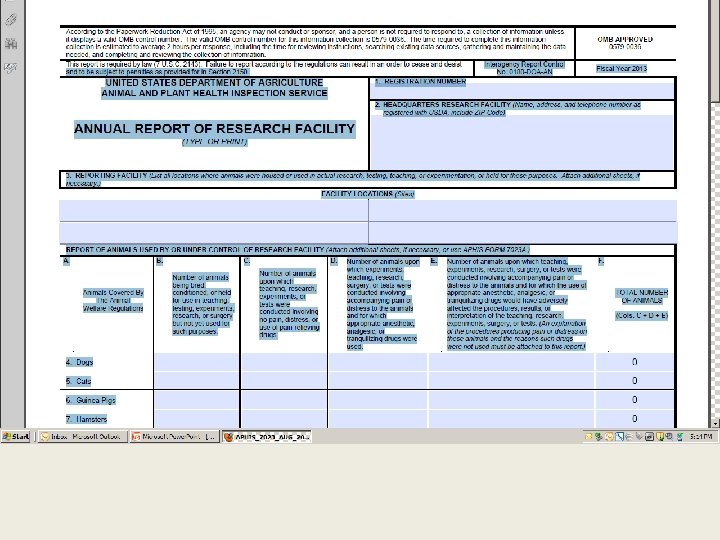
Task: Click the Windows Start button
Action: [16, 436]
